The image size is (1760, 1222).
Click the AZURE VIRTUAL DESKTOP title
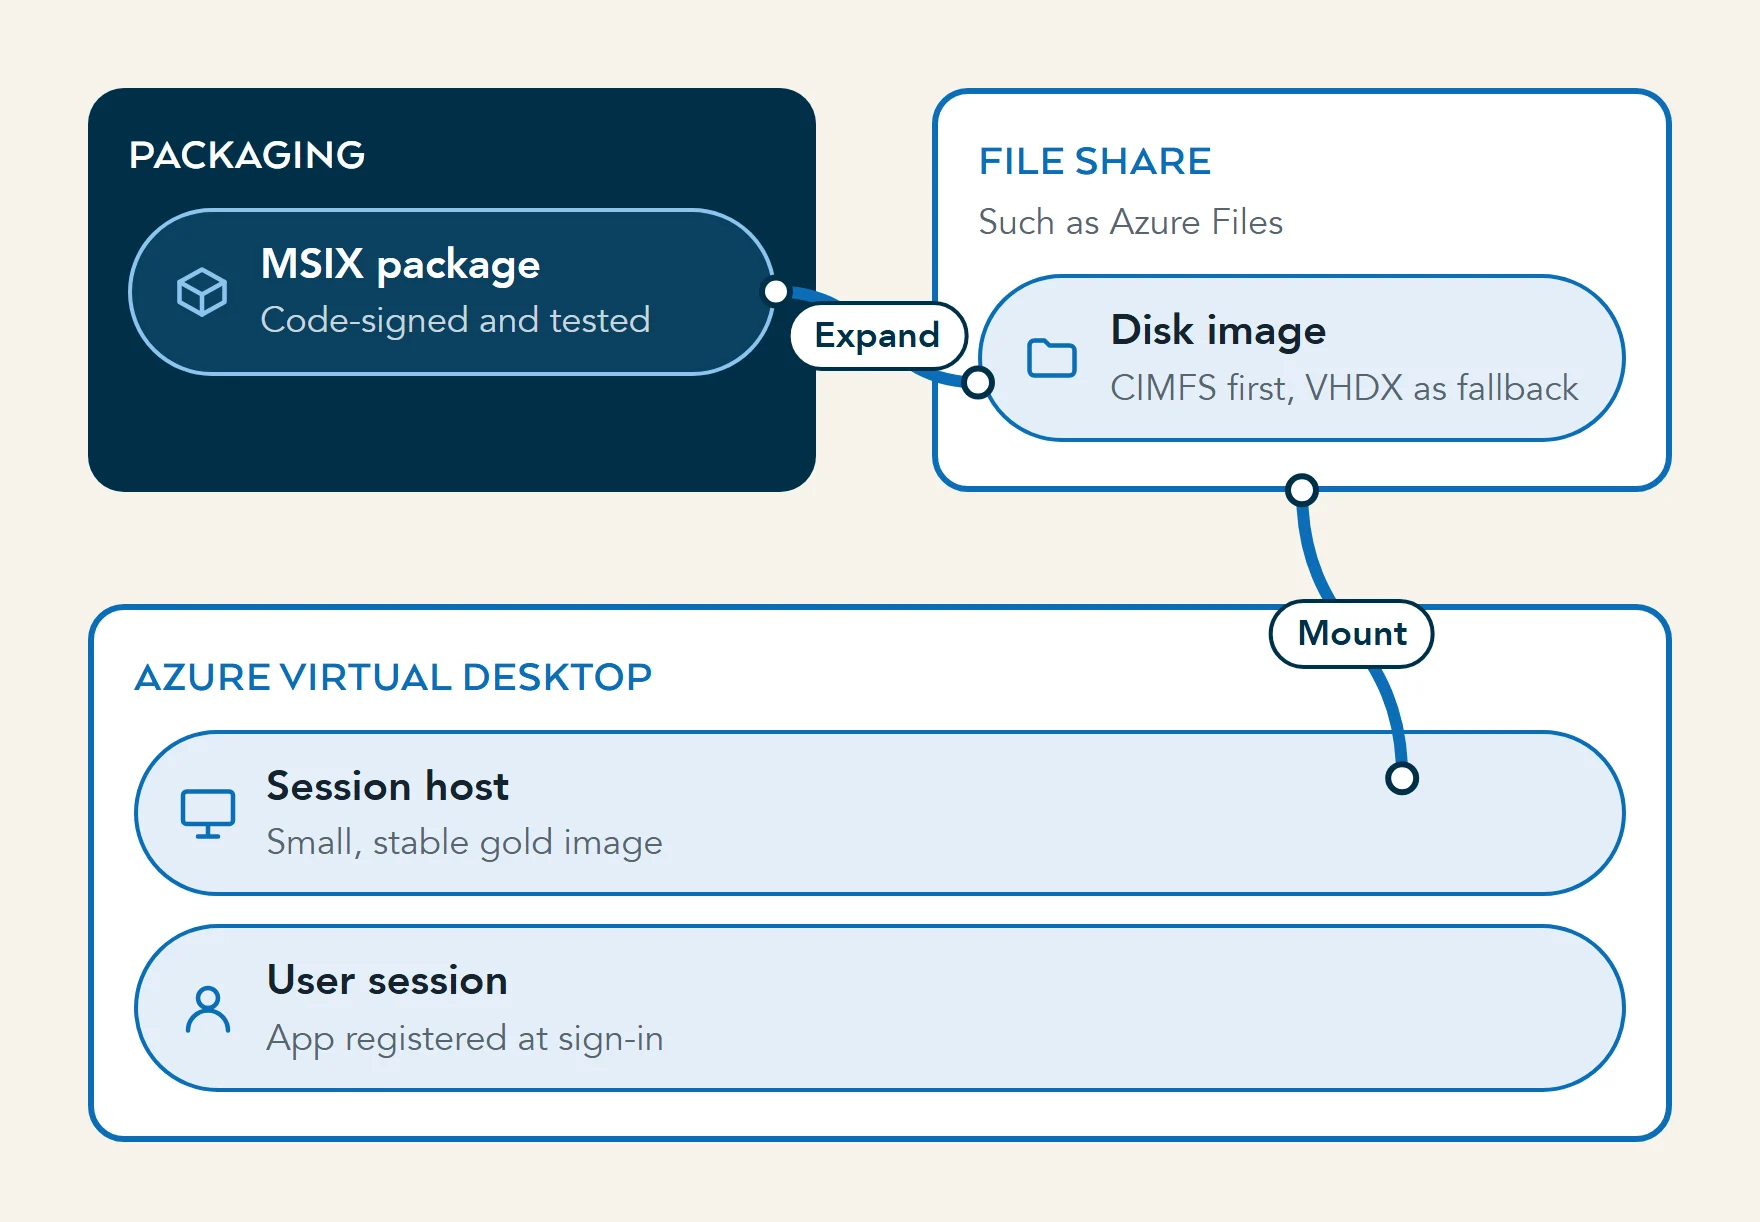pos(393,677)
